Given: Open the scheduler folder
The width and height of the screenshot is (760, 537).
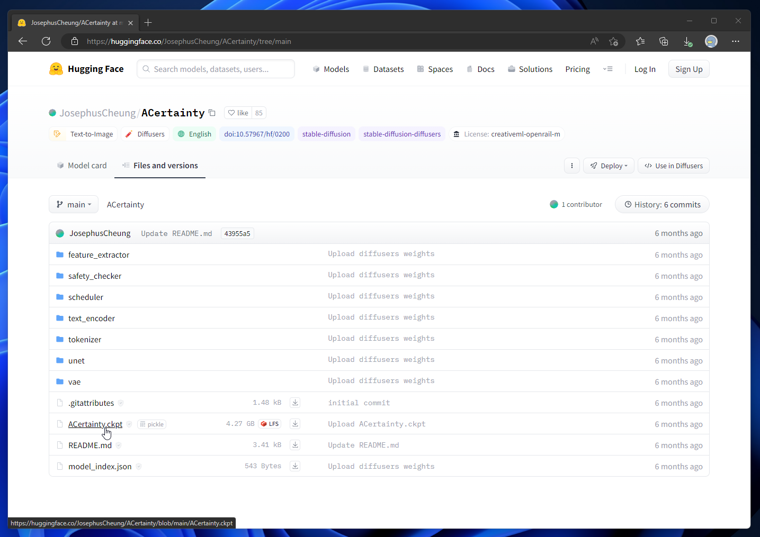Looking at the screenshot, I should coord(85,297).
